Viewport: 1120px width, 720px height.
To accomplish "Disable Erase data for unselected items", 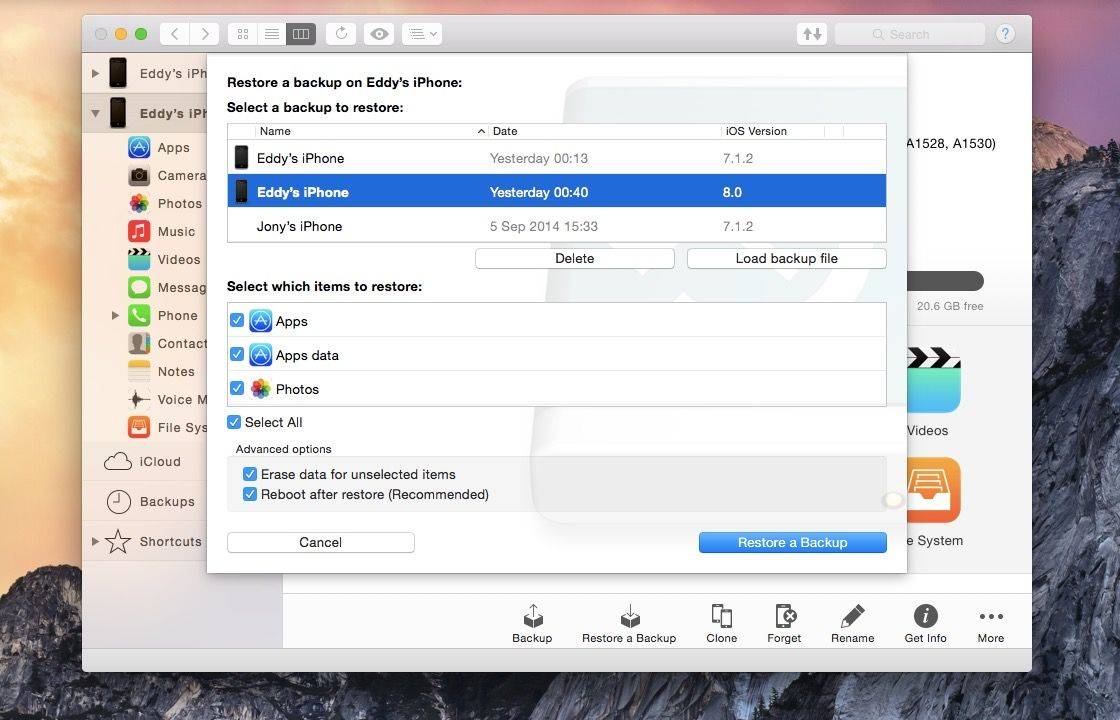I will 250,474.
